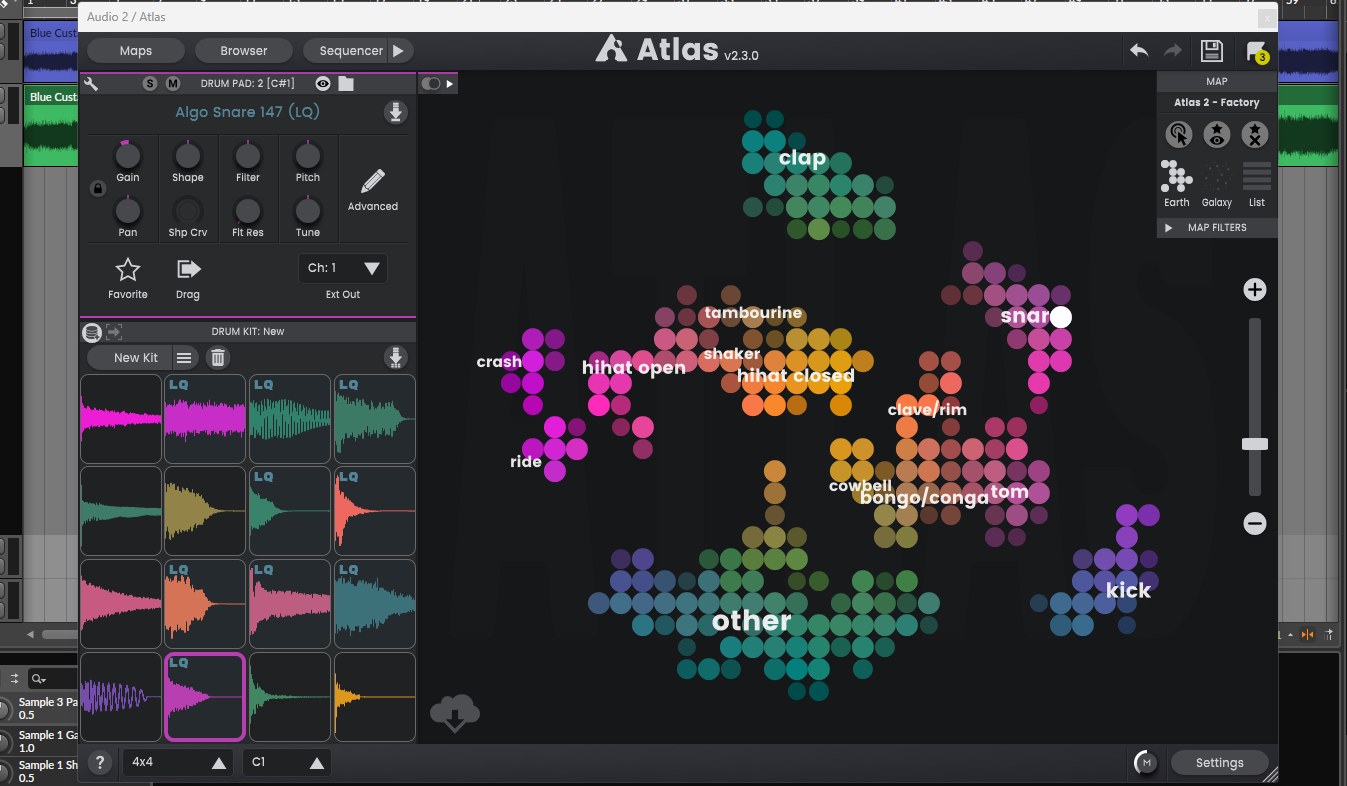Click Algo Snare 147 (LQ) sample name

tap(247, 112)
